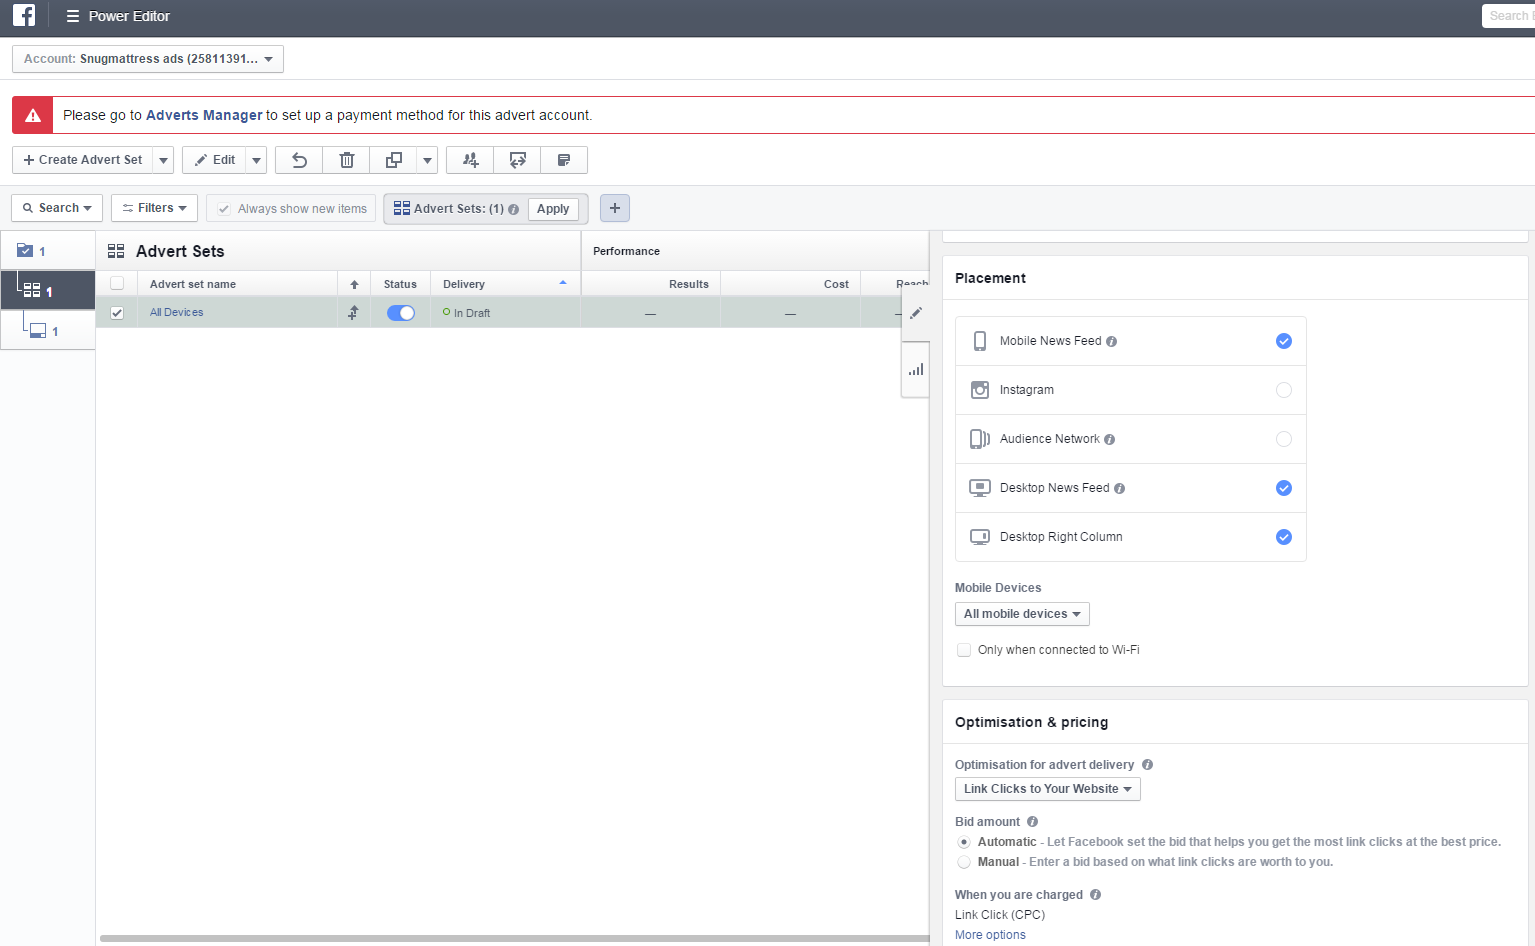This screenshot has height=946, width=1535.
Task: Click Apply on the Advert Sets filter
Action: 553,209
